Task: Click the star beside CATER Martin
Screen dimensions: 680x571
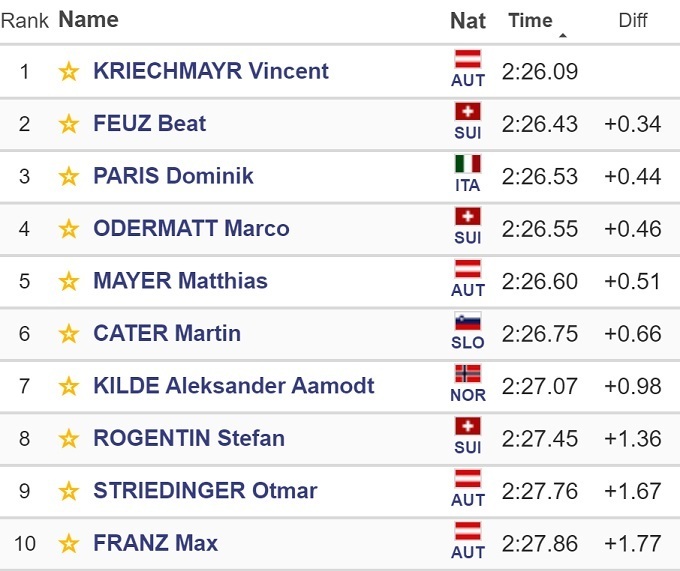Action: coord(68,333)
